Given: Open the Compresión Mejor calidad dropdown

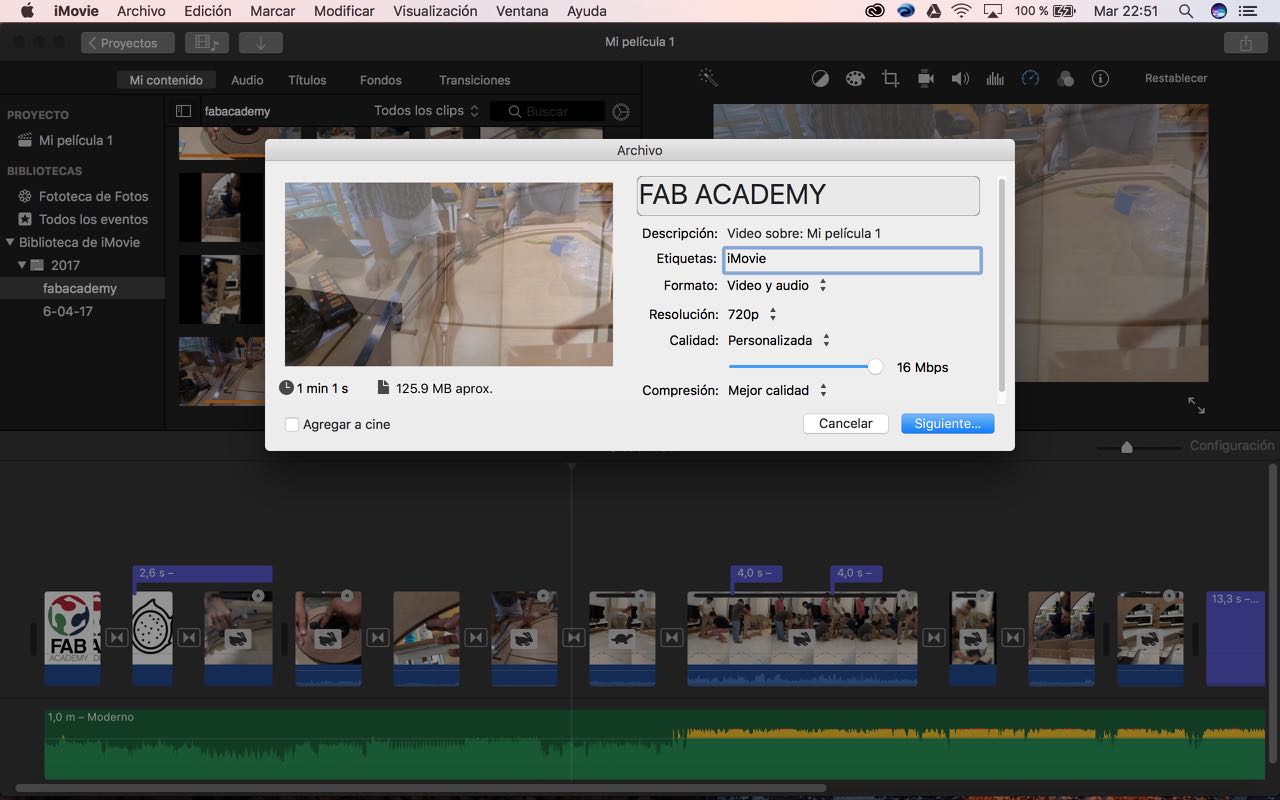Looking at the screenshot, I should pyautogui.click(x=777, y=390).
